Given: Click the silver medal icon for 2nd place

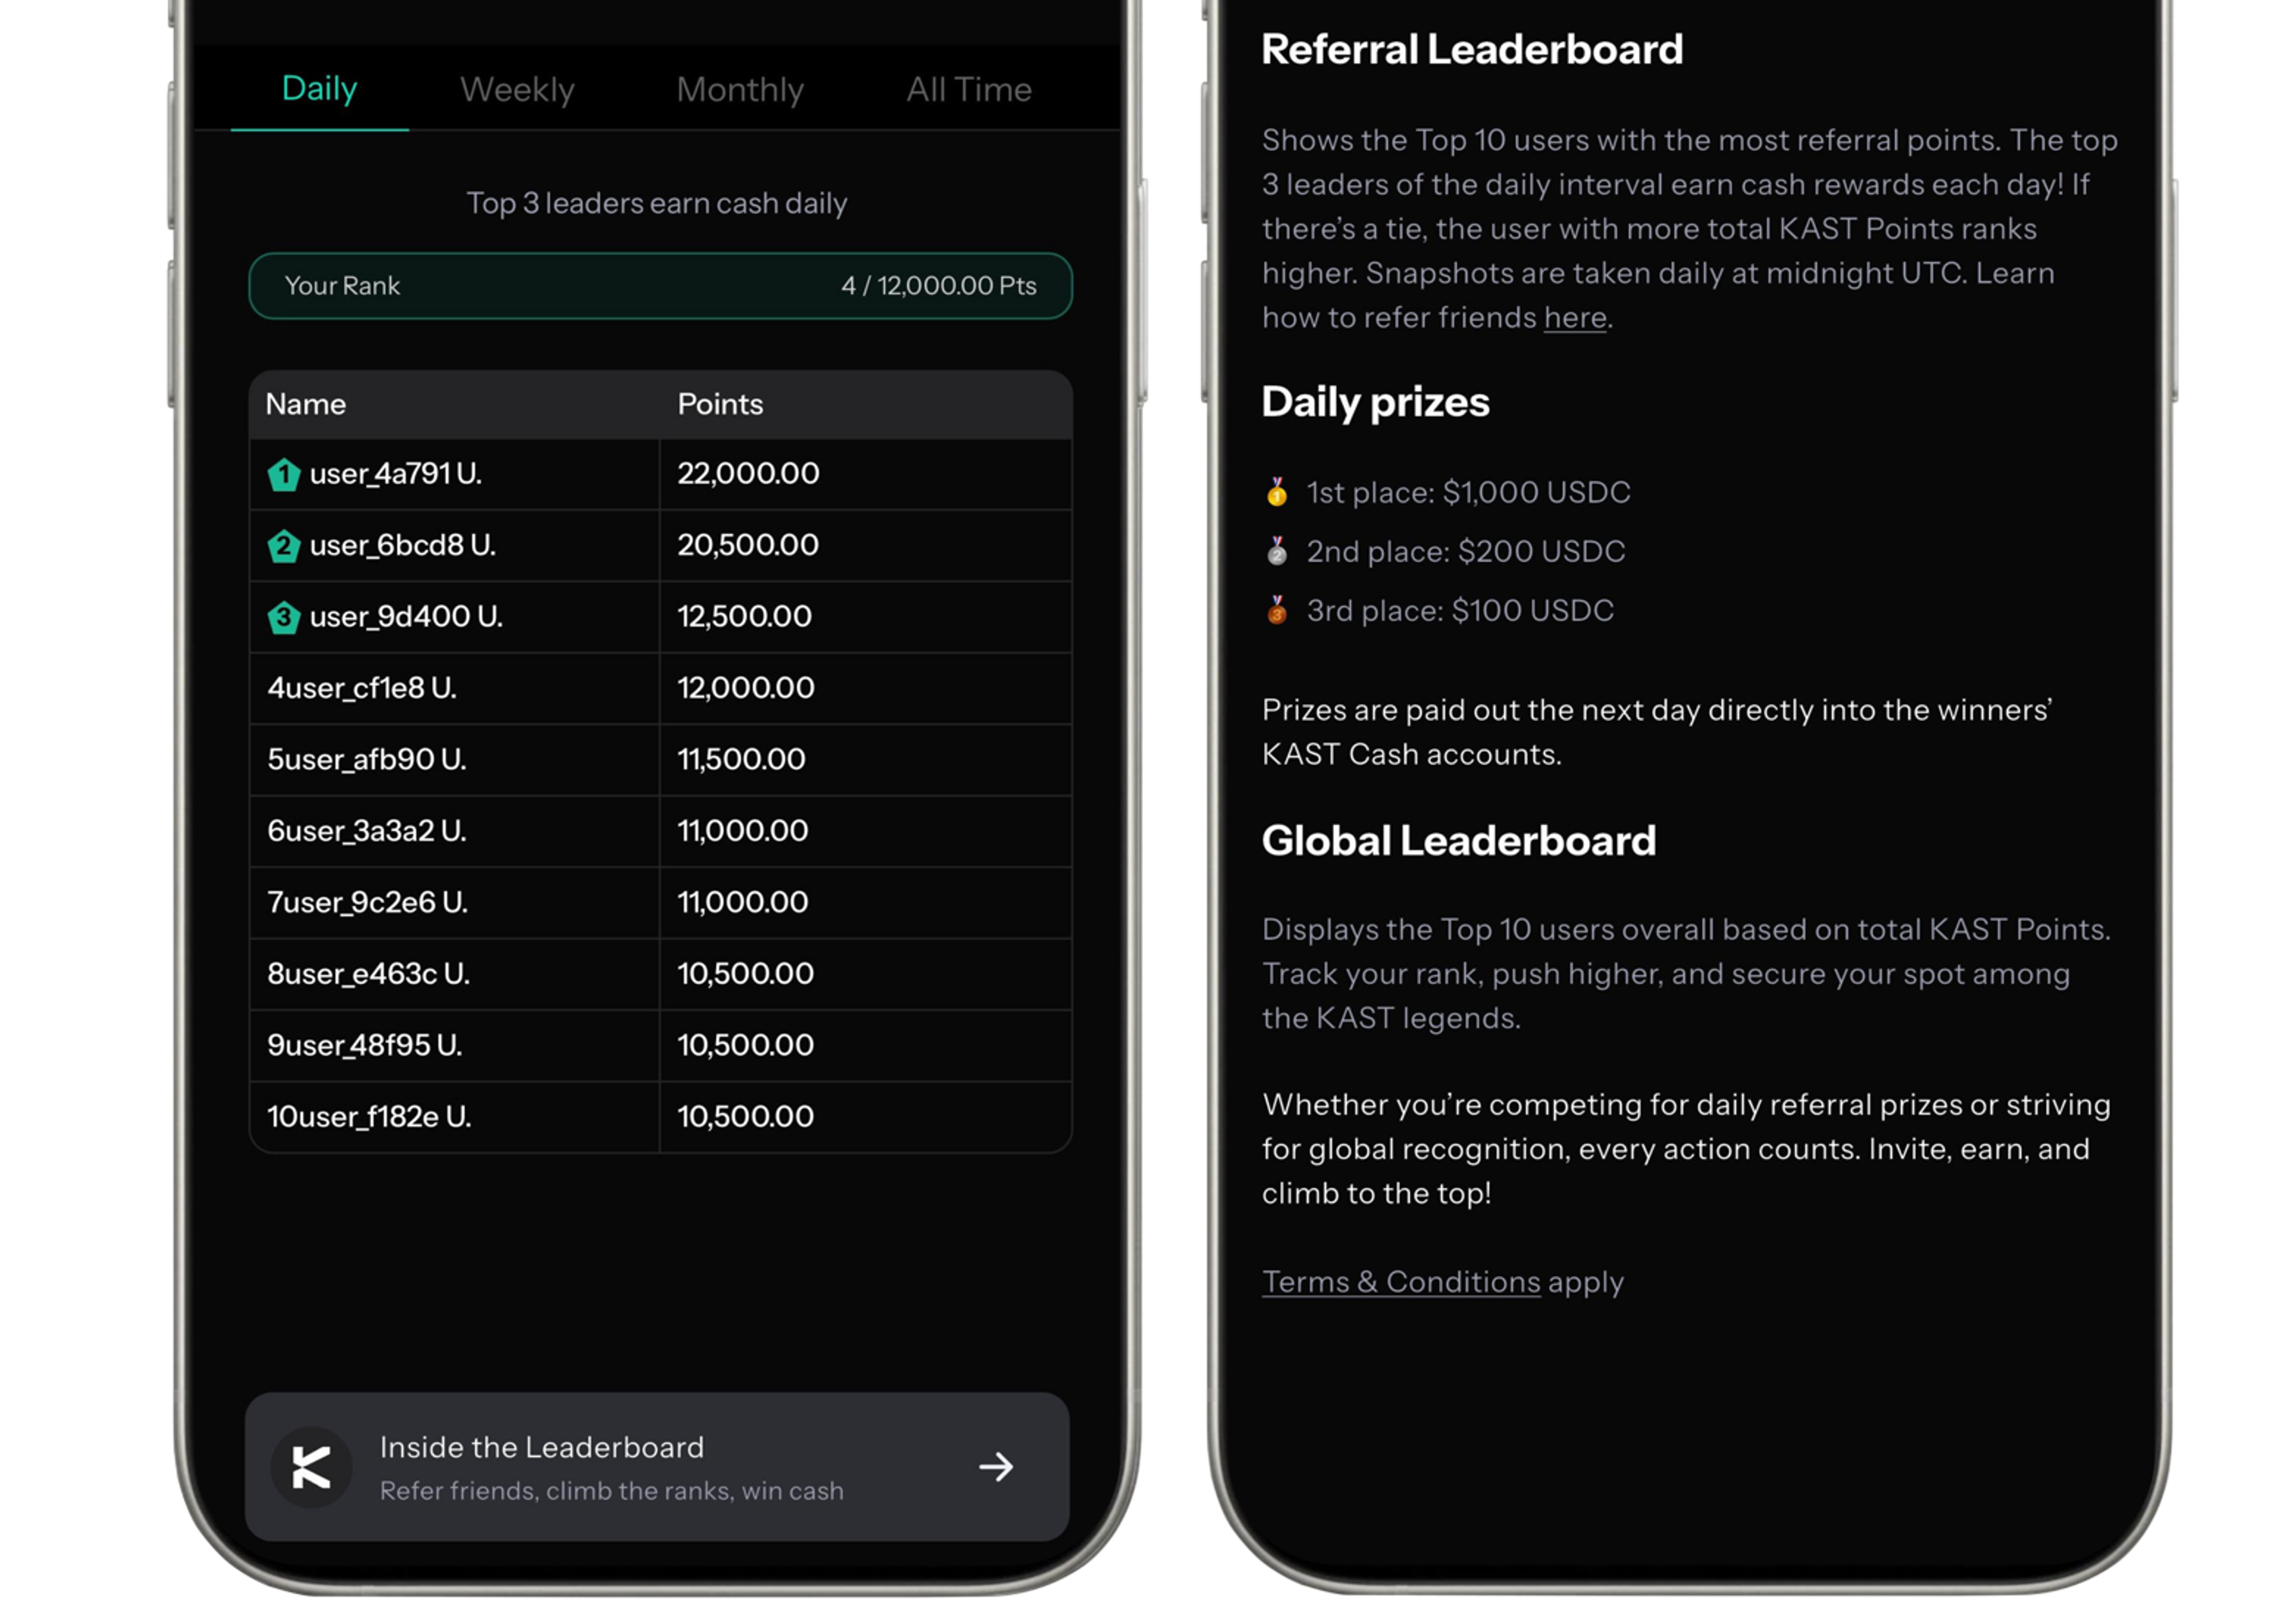Looking at the screenshot, I should (1277, 551).
